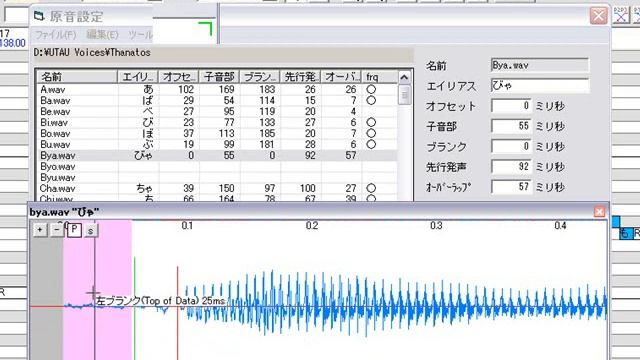Select the Byu.wav row
This screenshot has width=640, height=360.
tap(217, 178)
